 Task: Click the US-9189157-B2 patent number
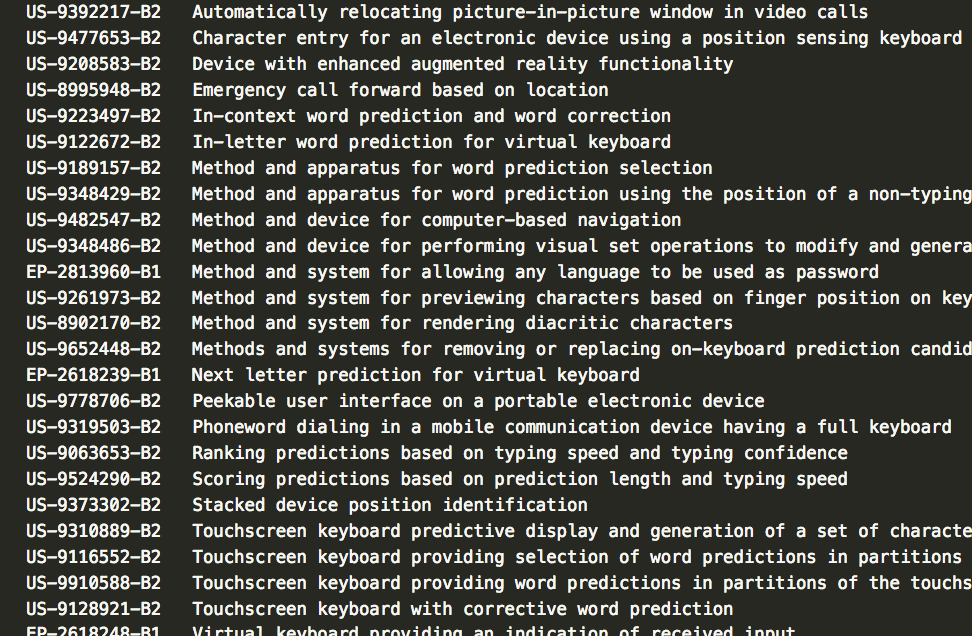tap(94, 168)
